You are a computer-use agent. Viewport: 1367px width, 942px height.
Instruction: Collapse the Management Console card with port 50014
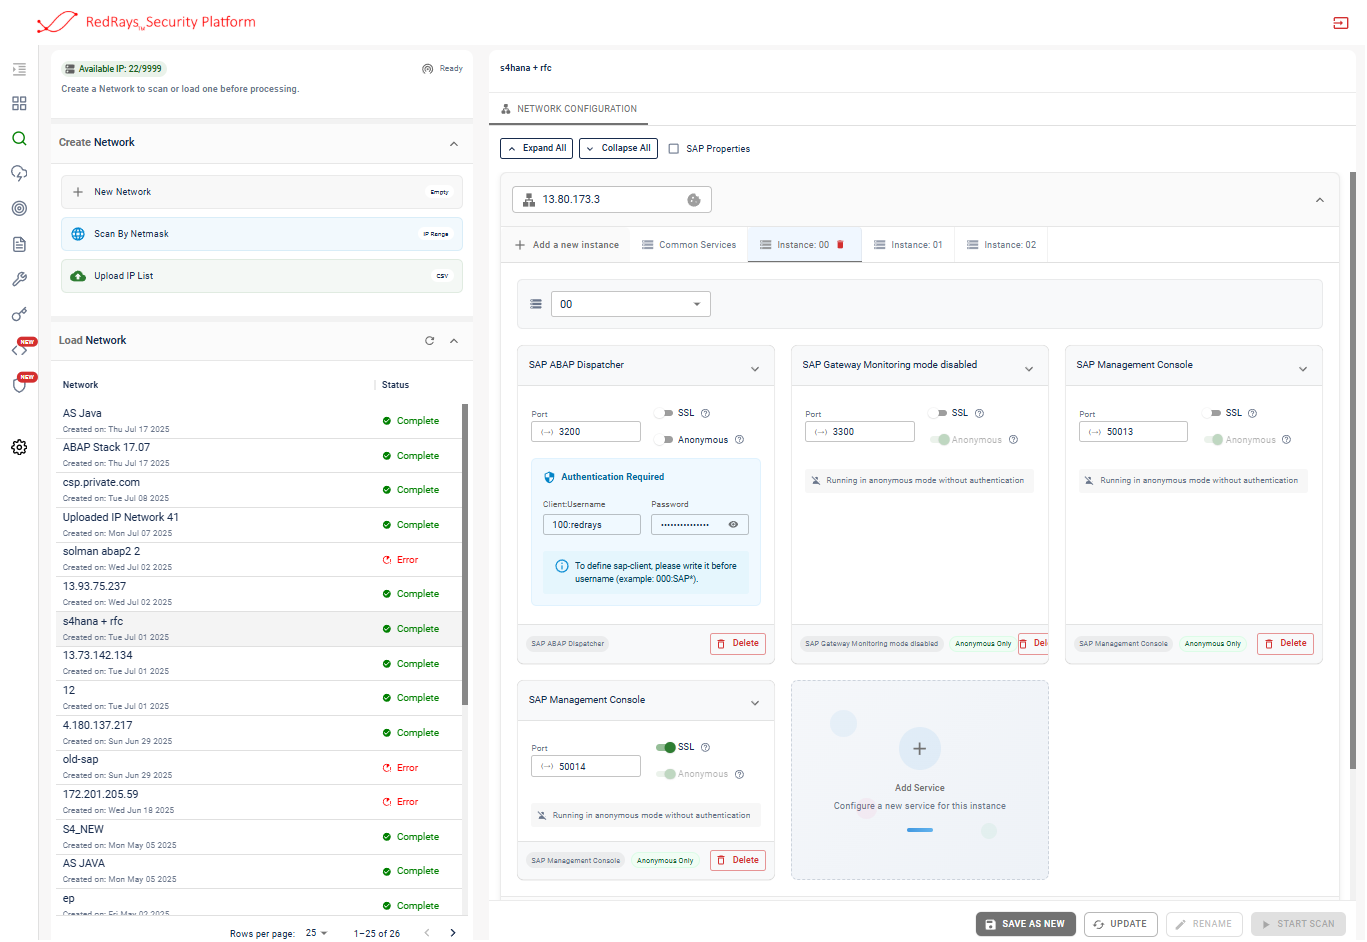click(x=755, y=703)
